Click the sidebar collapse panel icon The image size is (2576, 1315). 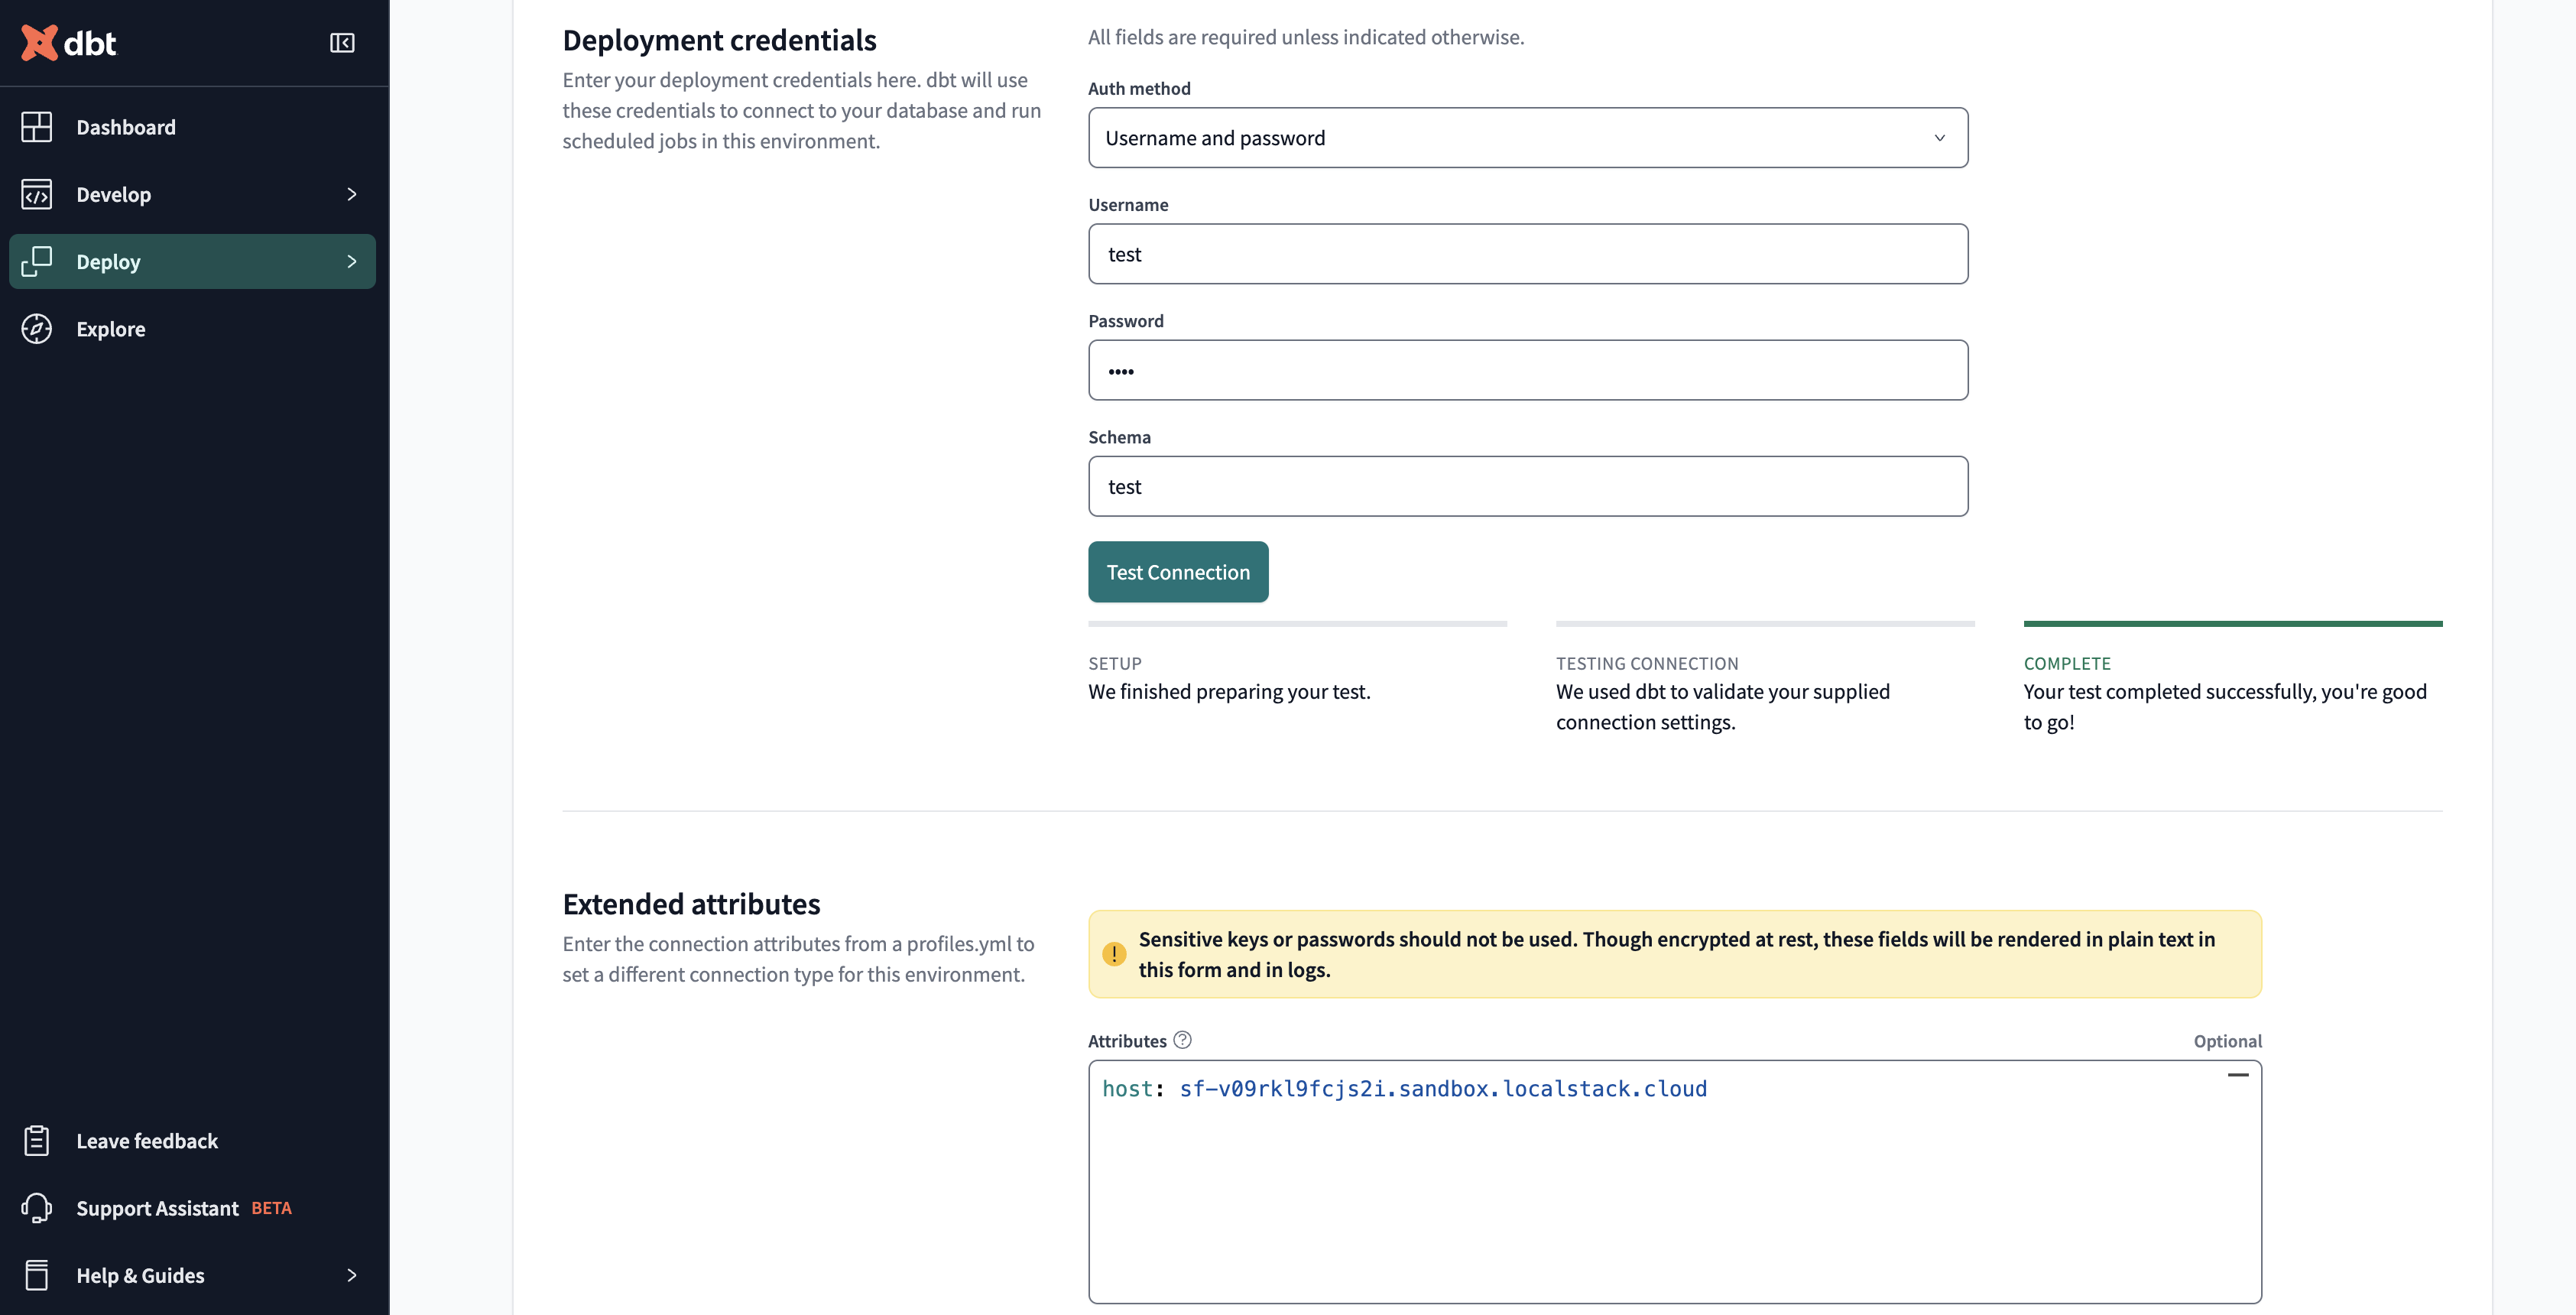click(343, 42)
